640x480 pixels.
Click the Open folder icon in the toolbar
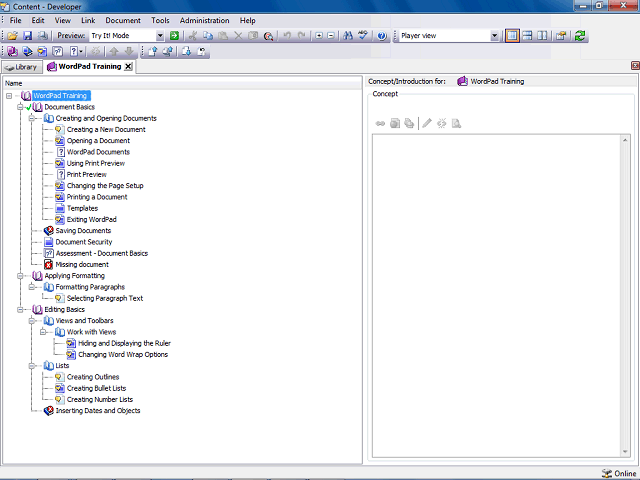pyautogui.click(x=12, y=36)
